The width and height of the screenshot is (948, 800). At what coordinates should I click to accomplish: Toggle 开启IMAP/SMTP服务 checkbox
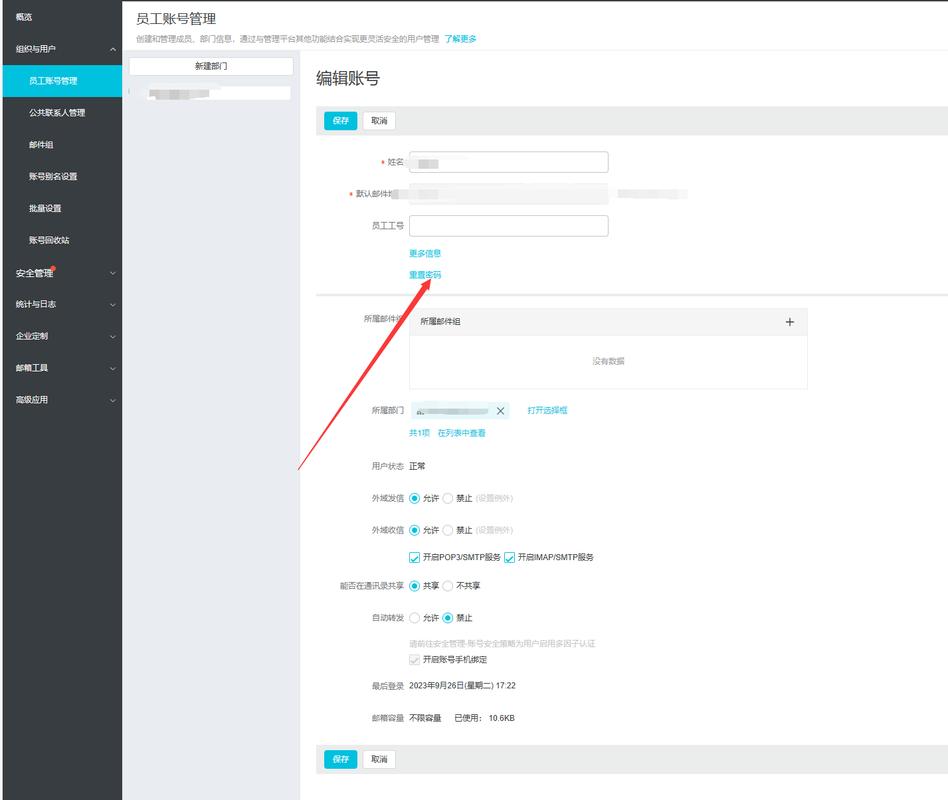pyautogui.click(x=510, y=558)
